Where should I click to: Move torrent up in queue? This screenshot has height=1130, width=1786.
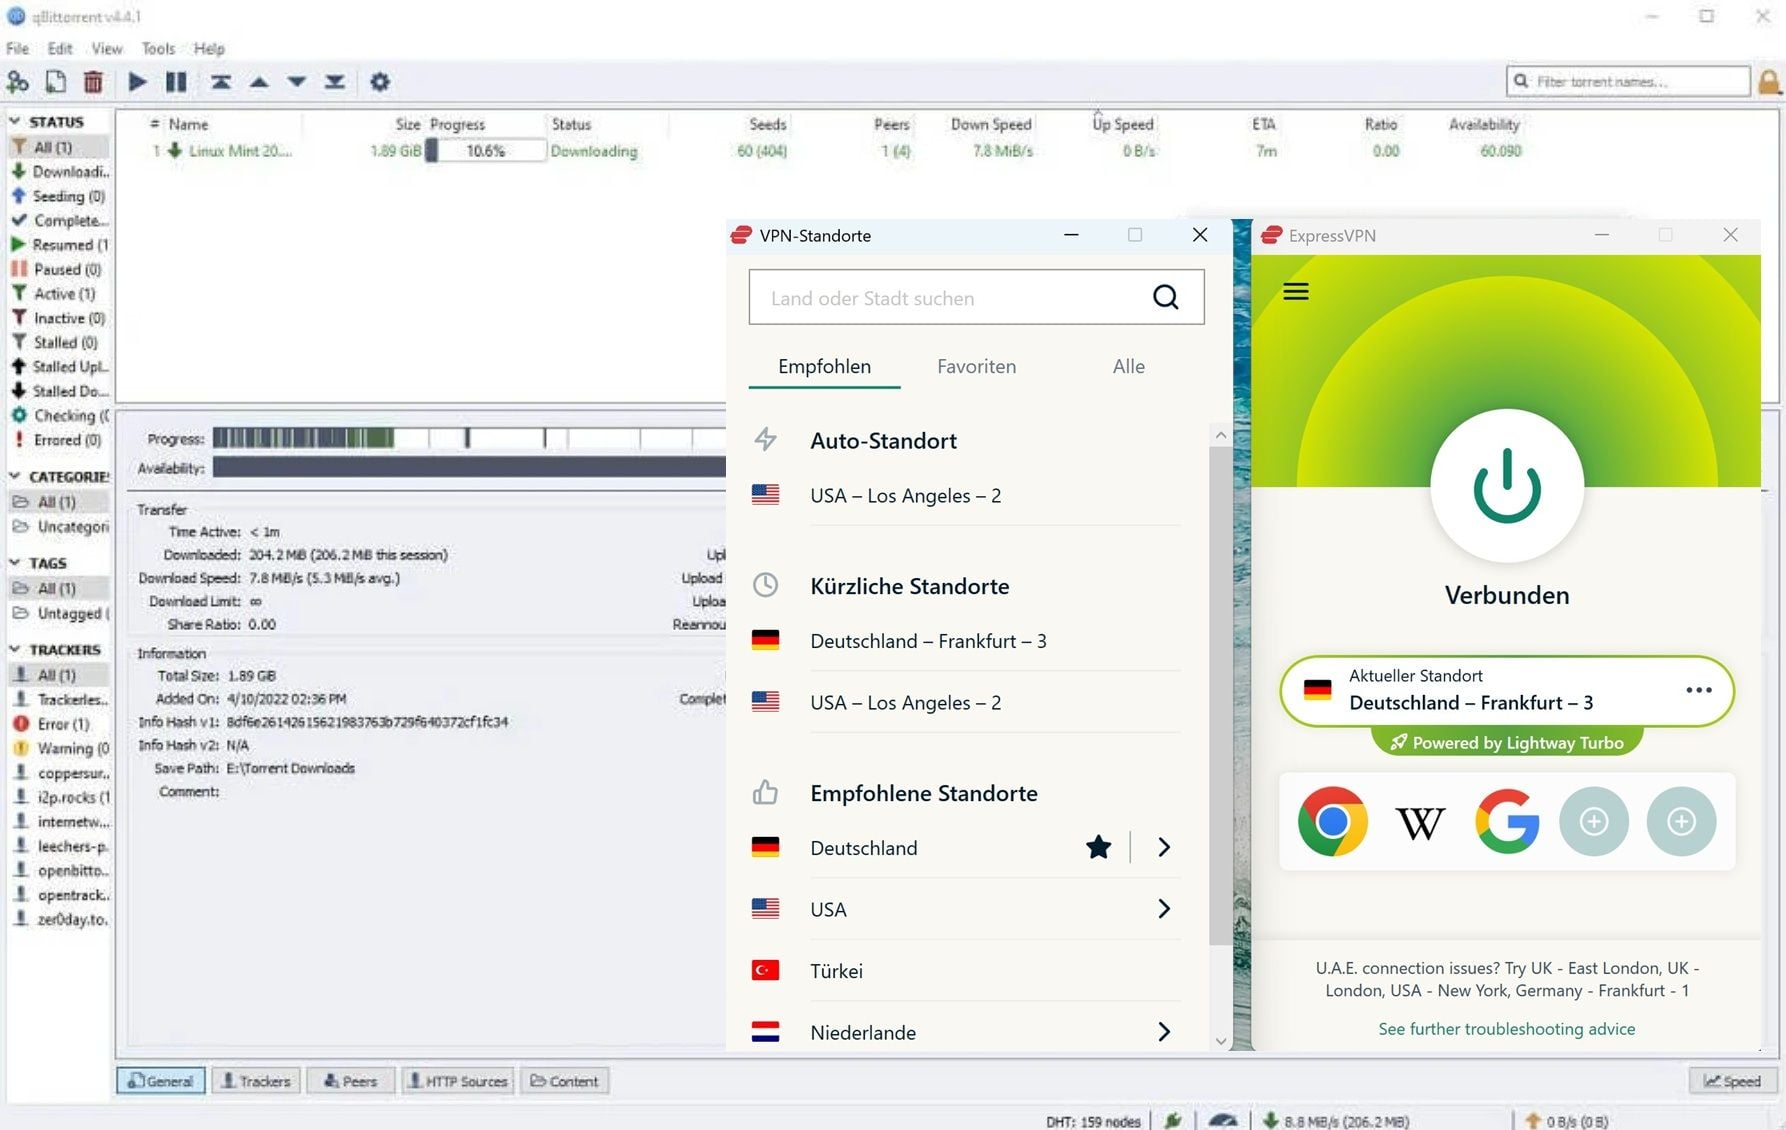[259, 82]
